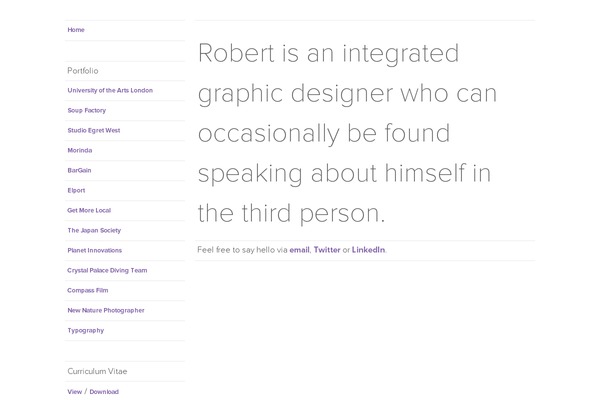This screenshot has height=400, width=600.
Task: Open the Twitter profile link
Action: pyautogui.click(x=327, y=250)
